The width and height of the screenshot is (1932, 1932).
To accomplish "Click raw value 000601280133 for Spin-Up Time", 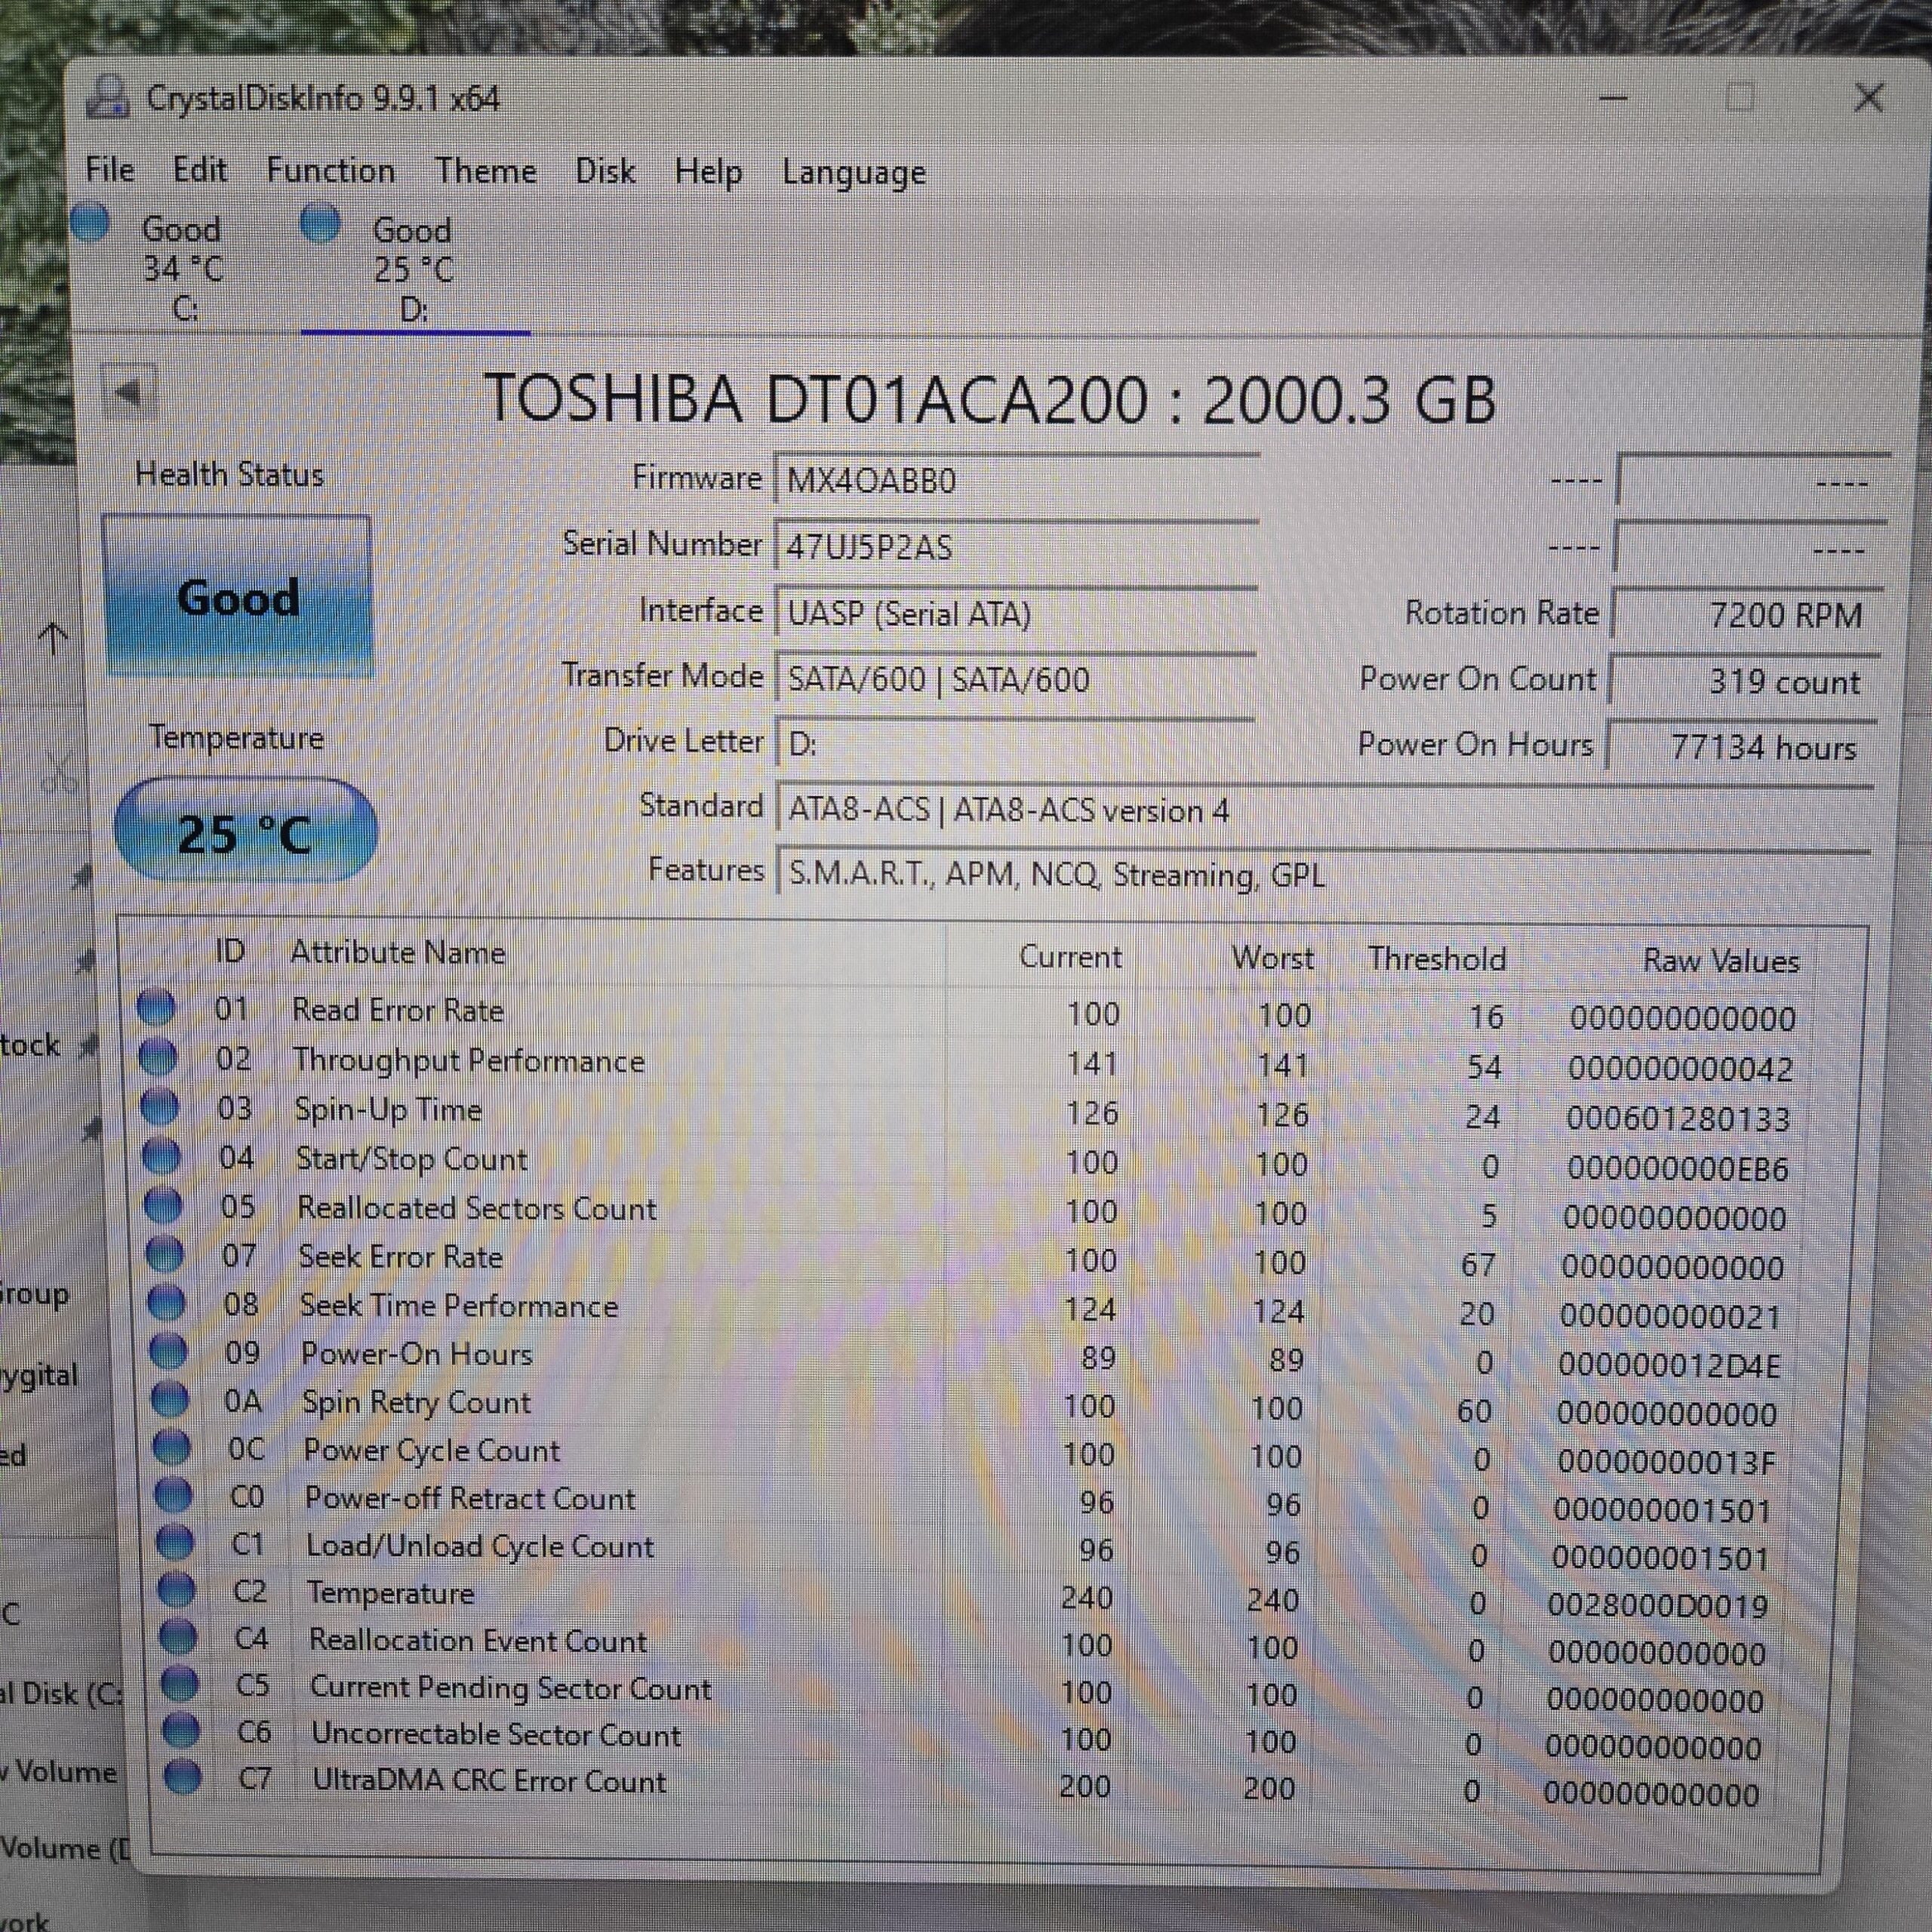I will pos(1678,1117).
